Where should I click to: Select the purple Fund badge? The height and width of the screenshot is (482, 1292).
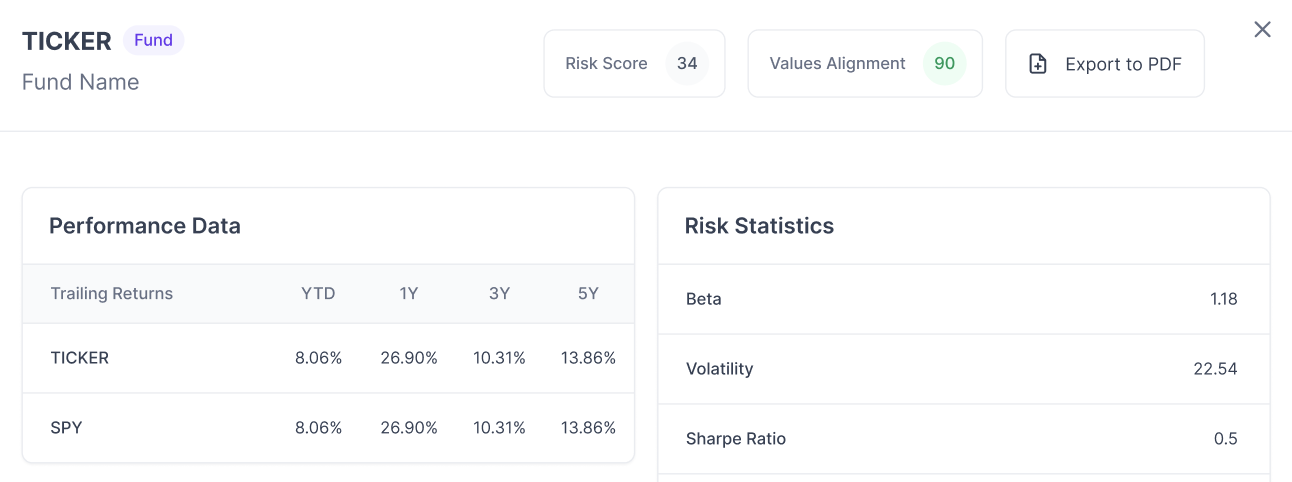pyautogui.click(x=154, y=40)
